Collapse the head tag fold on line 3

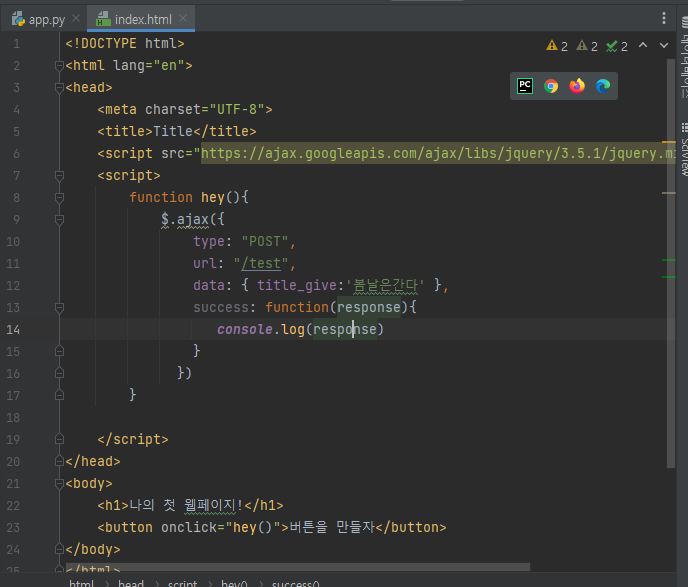tap(59, 88)
